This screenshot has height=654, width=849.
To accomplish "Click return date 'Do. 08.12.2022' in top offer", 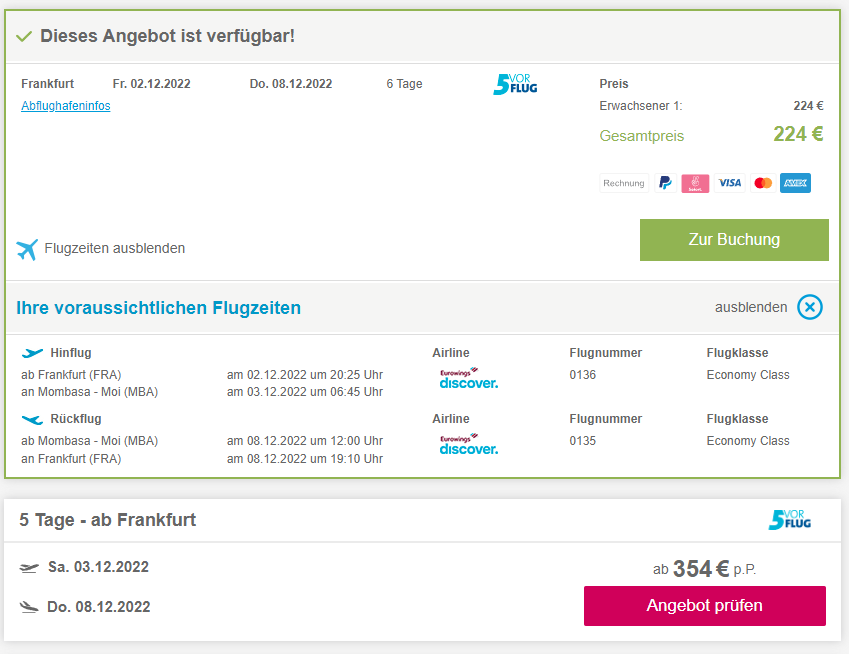I will [x=291, y=84].
